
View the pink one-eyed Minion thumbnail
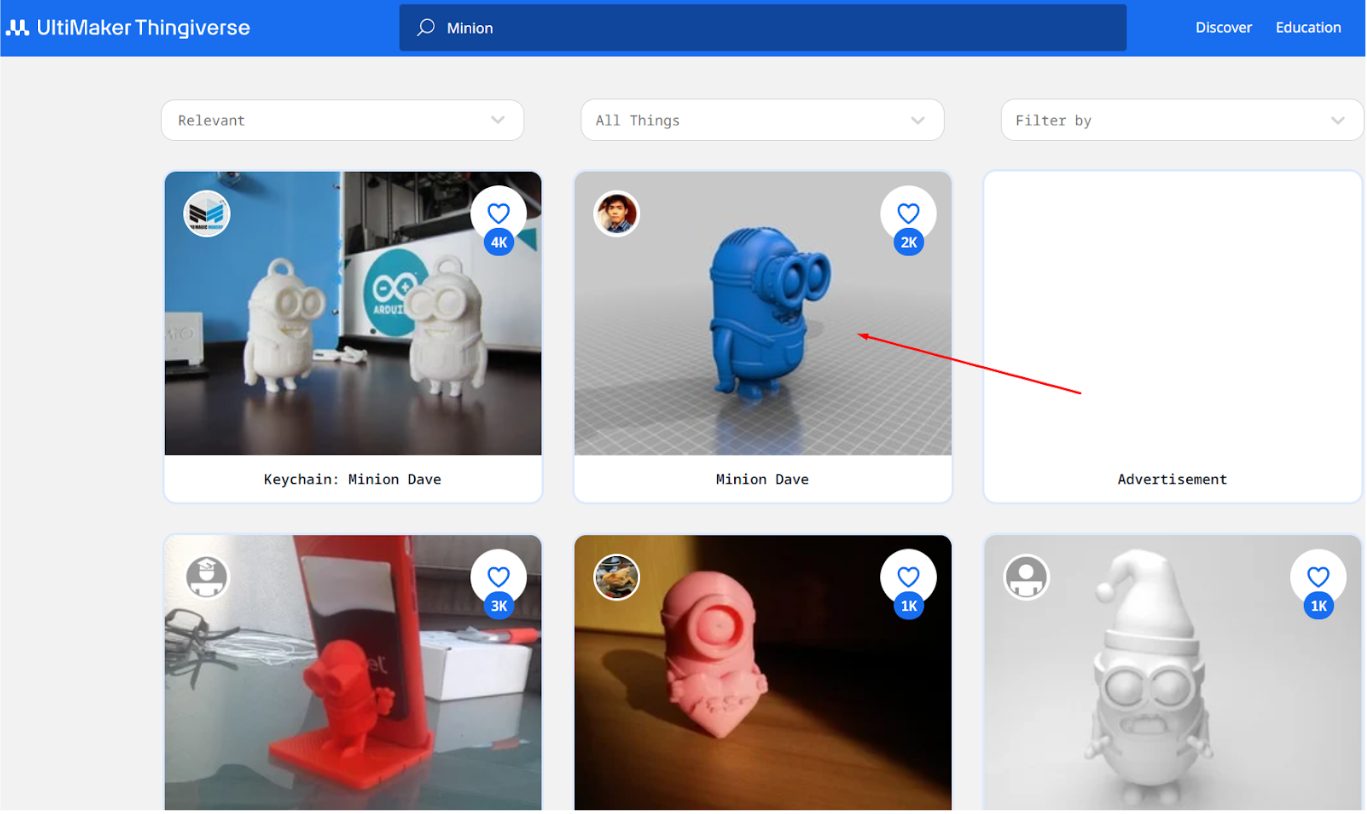click(763, 672)
